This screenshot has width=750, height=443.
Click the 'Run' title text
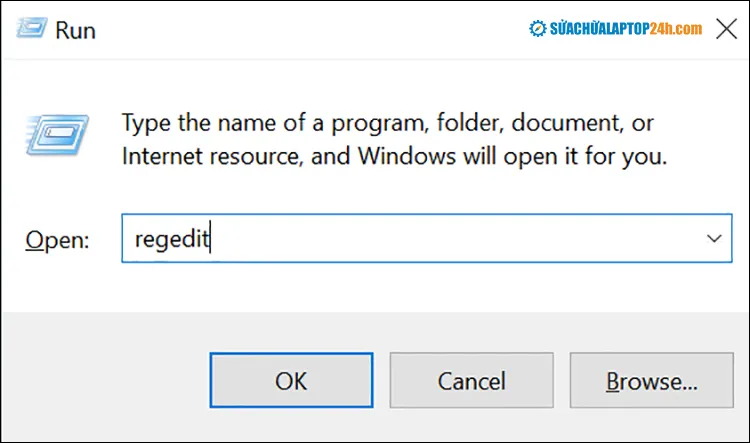click(x=76, y=30)
